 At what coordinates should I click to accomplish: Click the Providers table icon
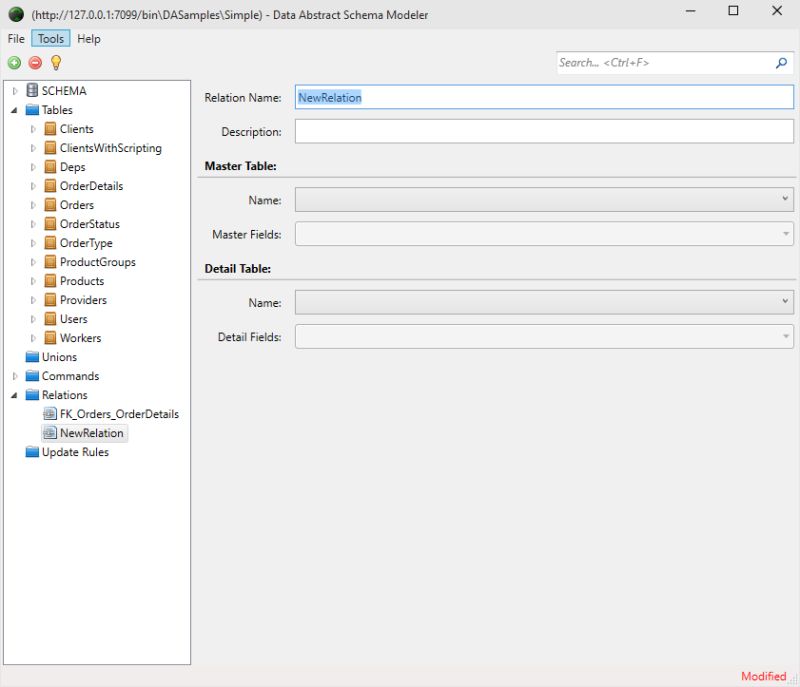tap(50, 300)
